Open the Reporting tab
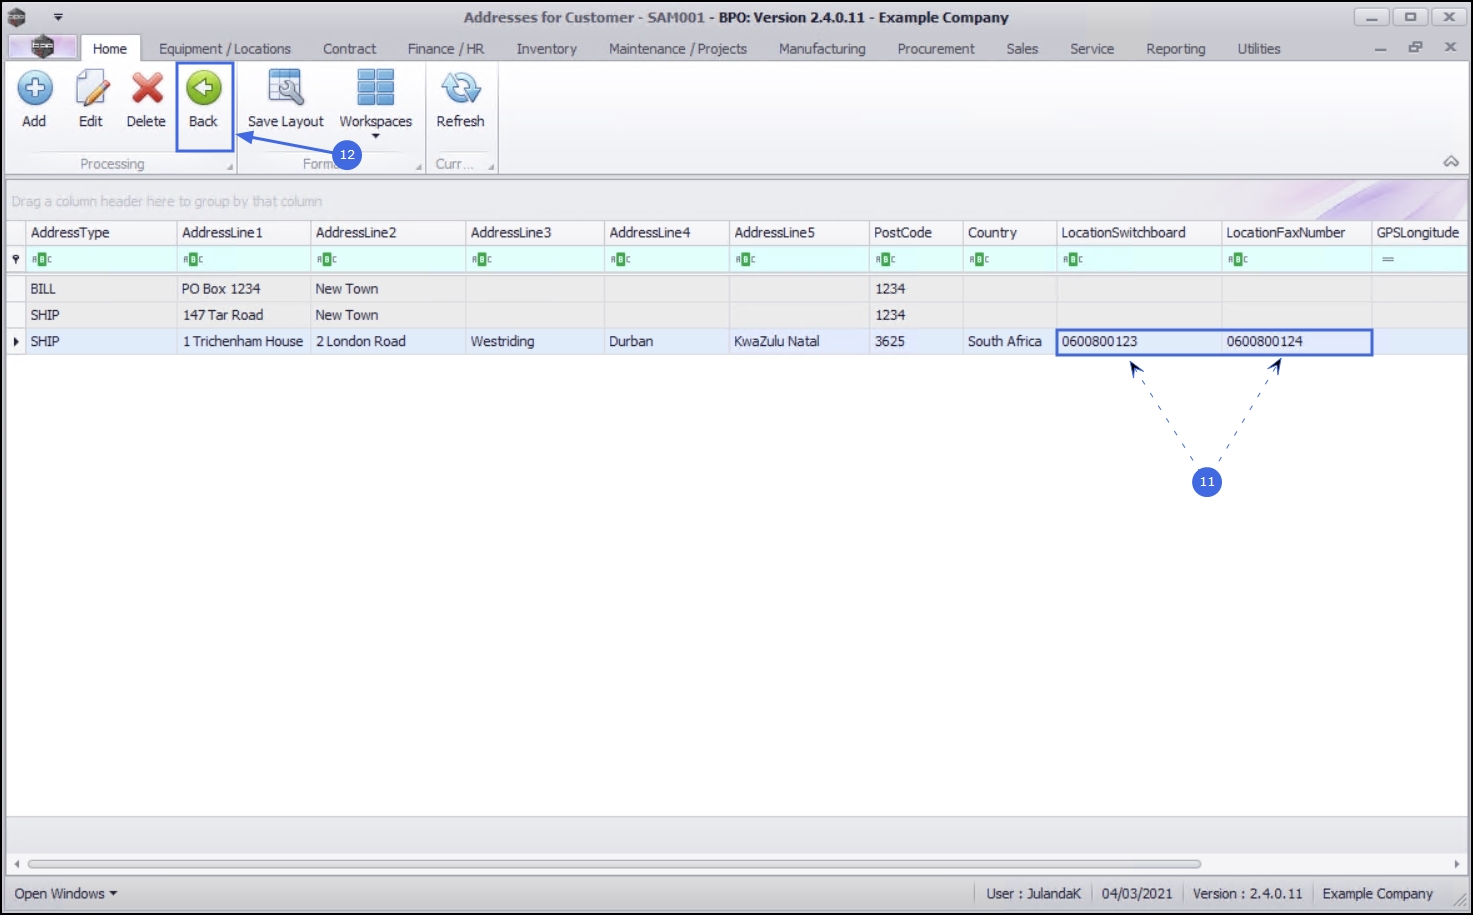 tap(1176, 48)
